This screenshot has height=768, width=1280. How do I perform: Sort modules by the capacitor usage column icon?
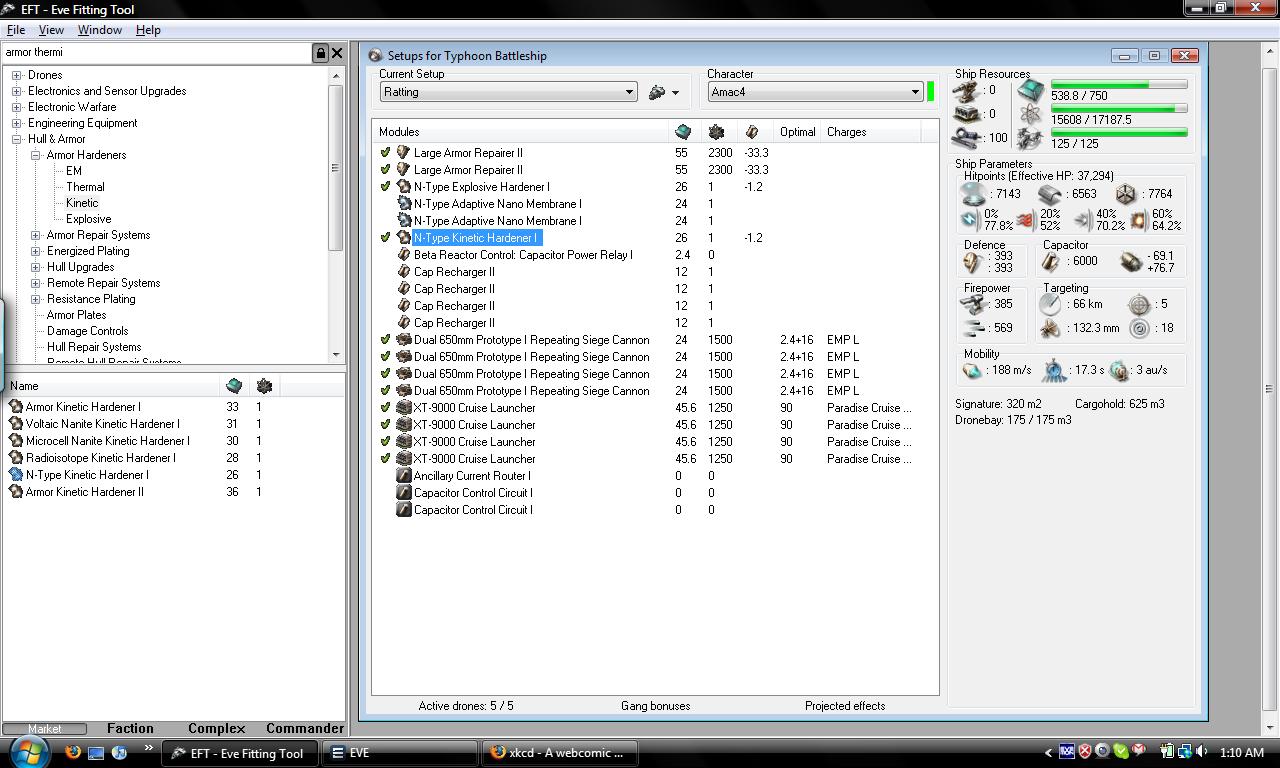[751, 132]
